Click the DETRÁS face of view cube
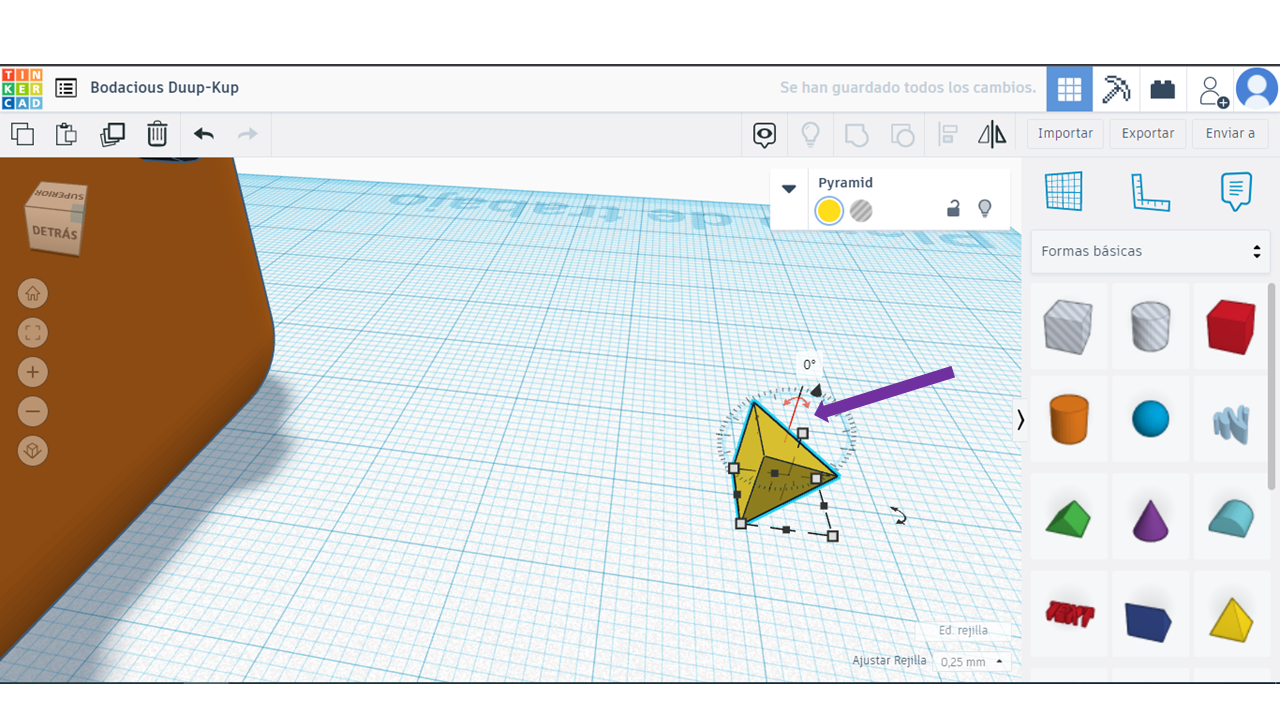 (x=54, y=233)
